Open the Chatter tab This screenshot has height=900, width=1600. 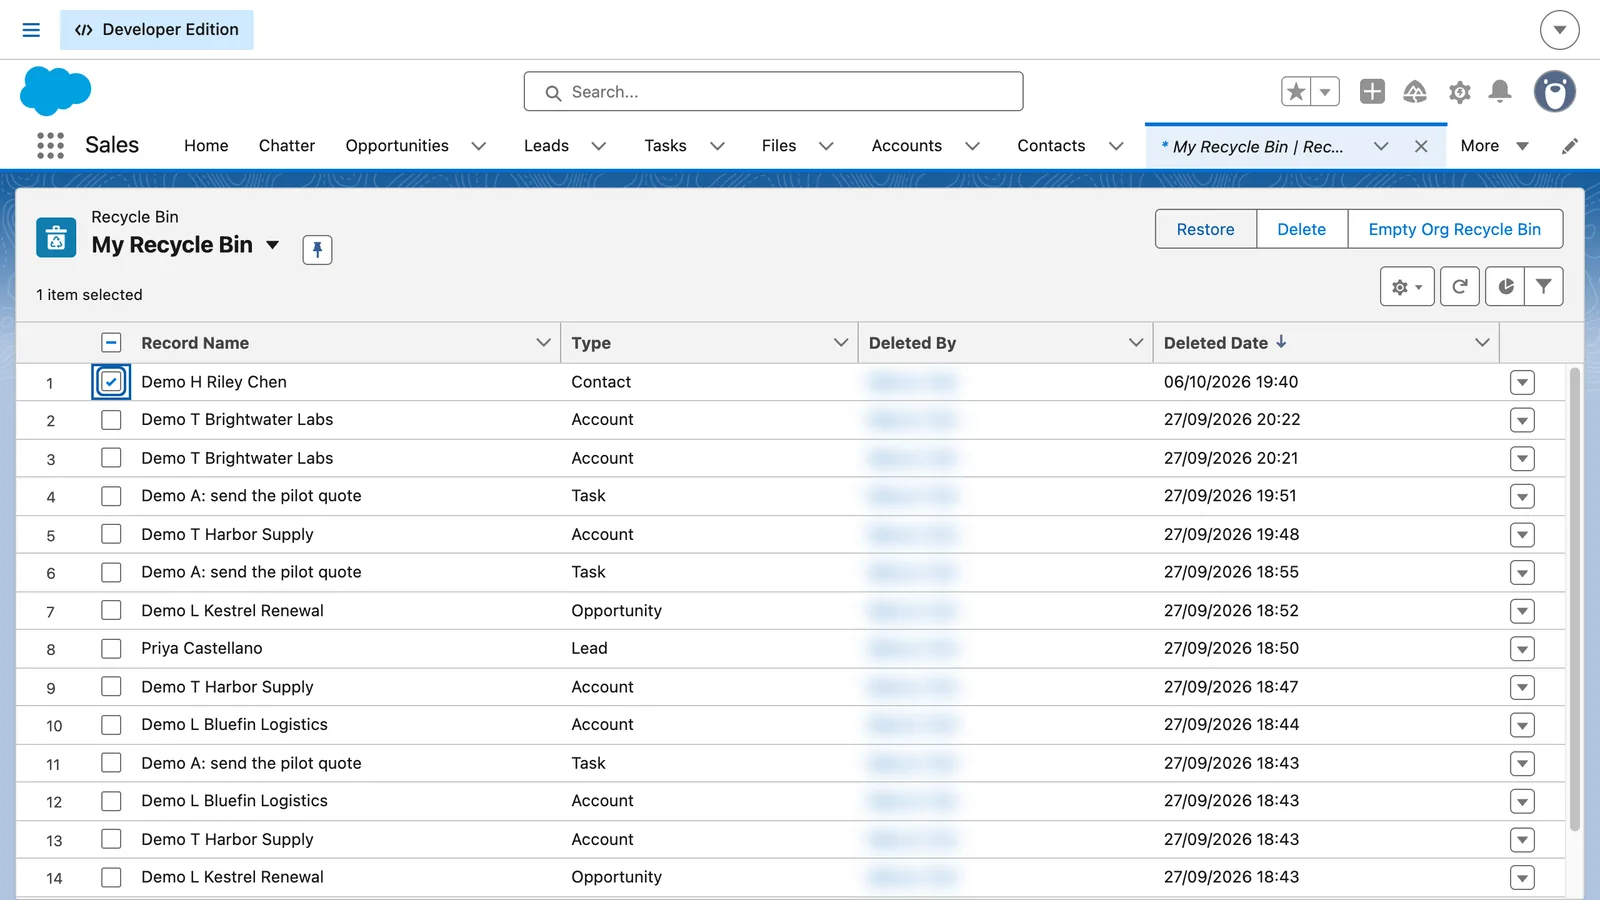pos(287,146)
